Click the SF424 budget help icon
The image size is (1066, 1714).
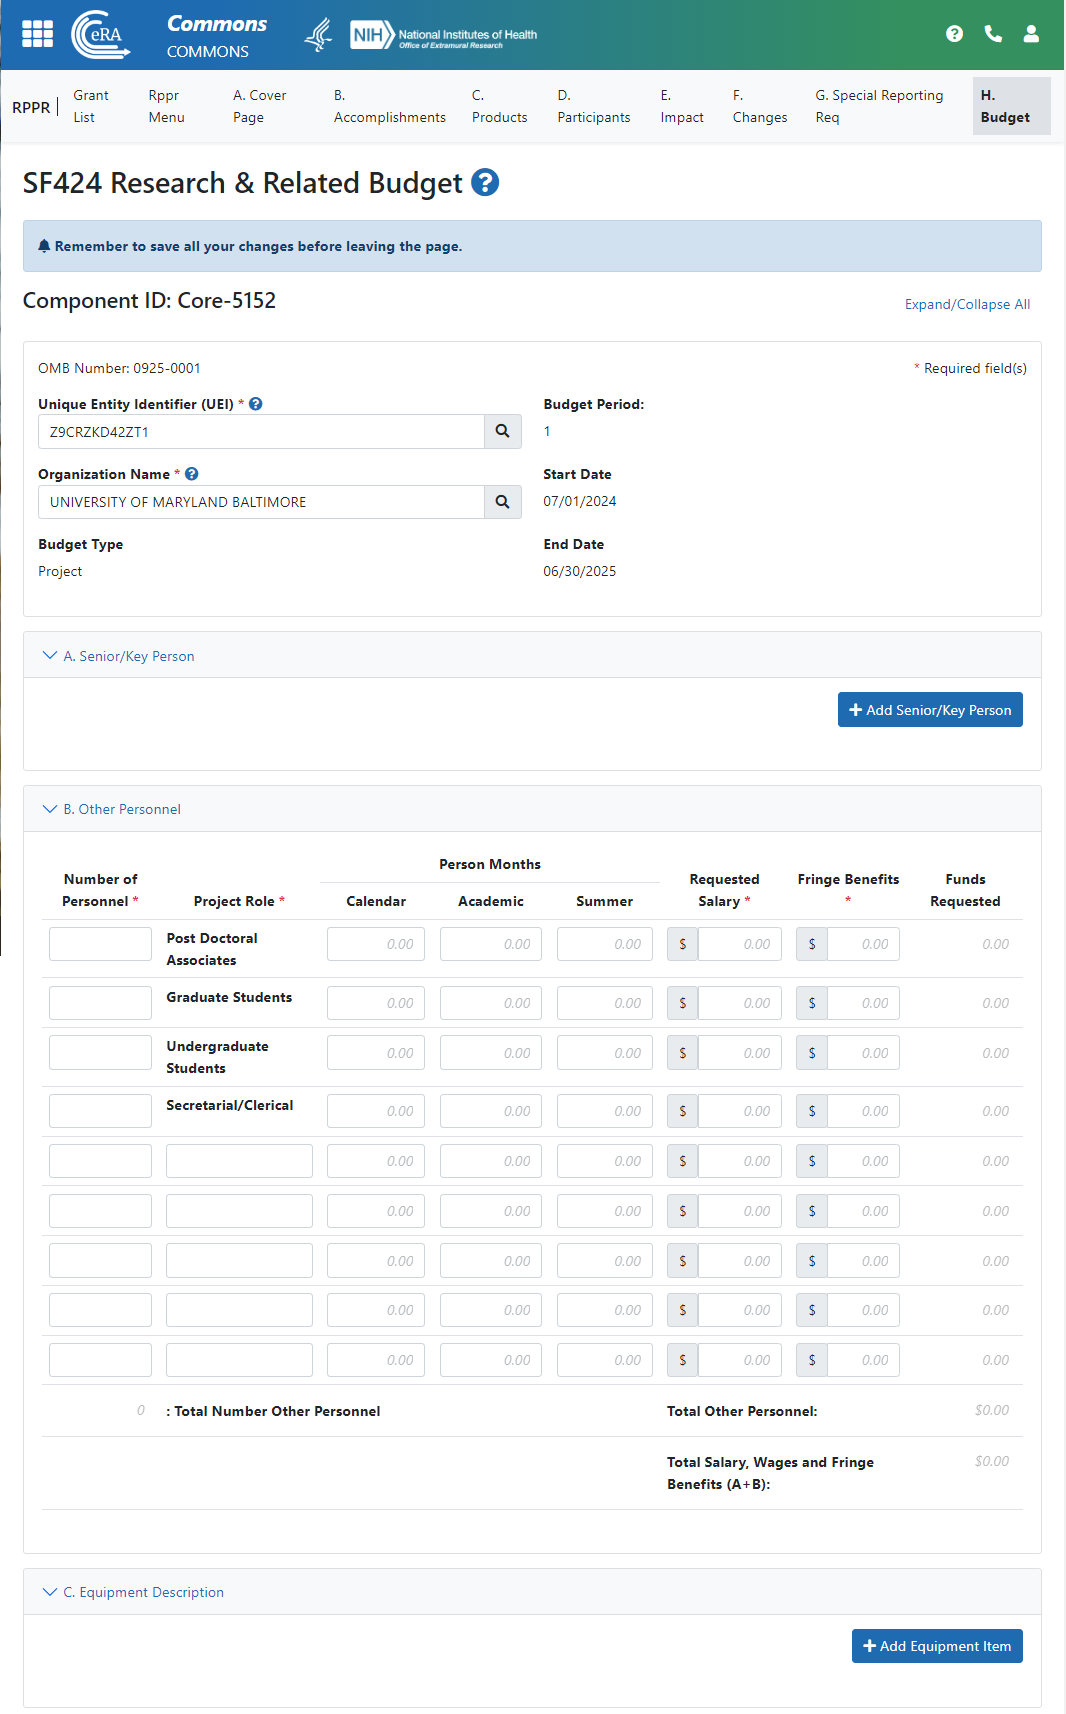pyautogui.click(x=485, y=183)
